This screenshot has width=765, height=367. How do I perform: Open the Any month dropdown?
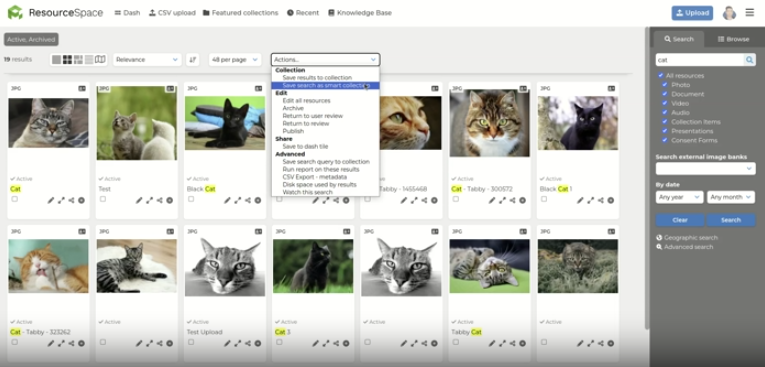[x=731, y=197]
